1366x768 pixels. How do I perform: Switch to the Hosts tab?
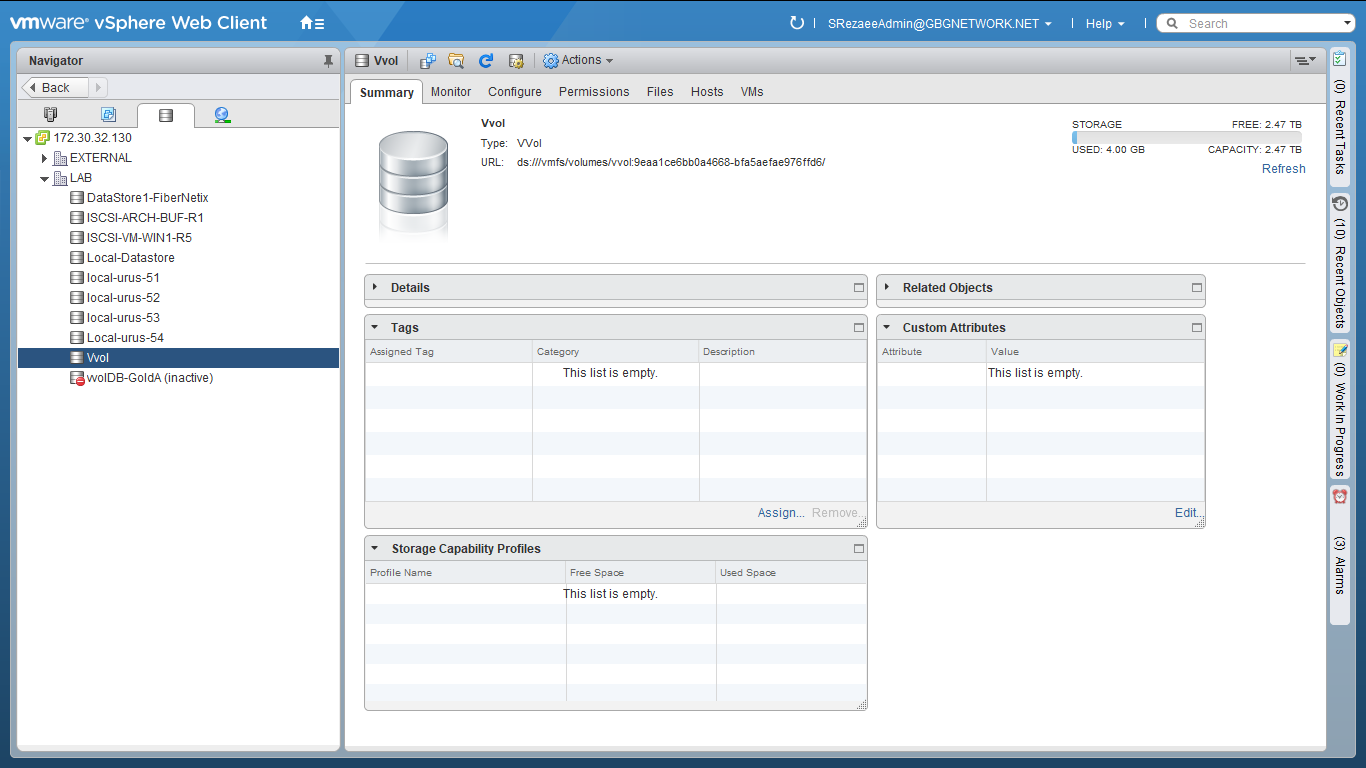click(707, 92)
